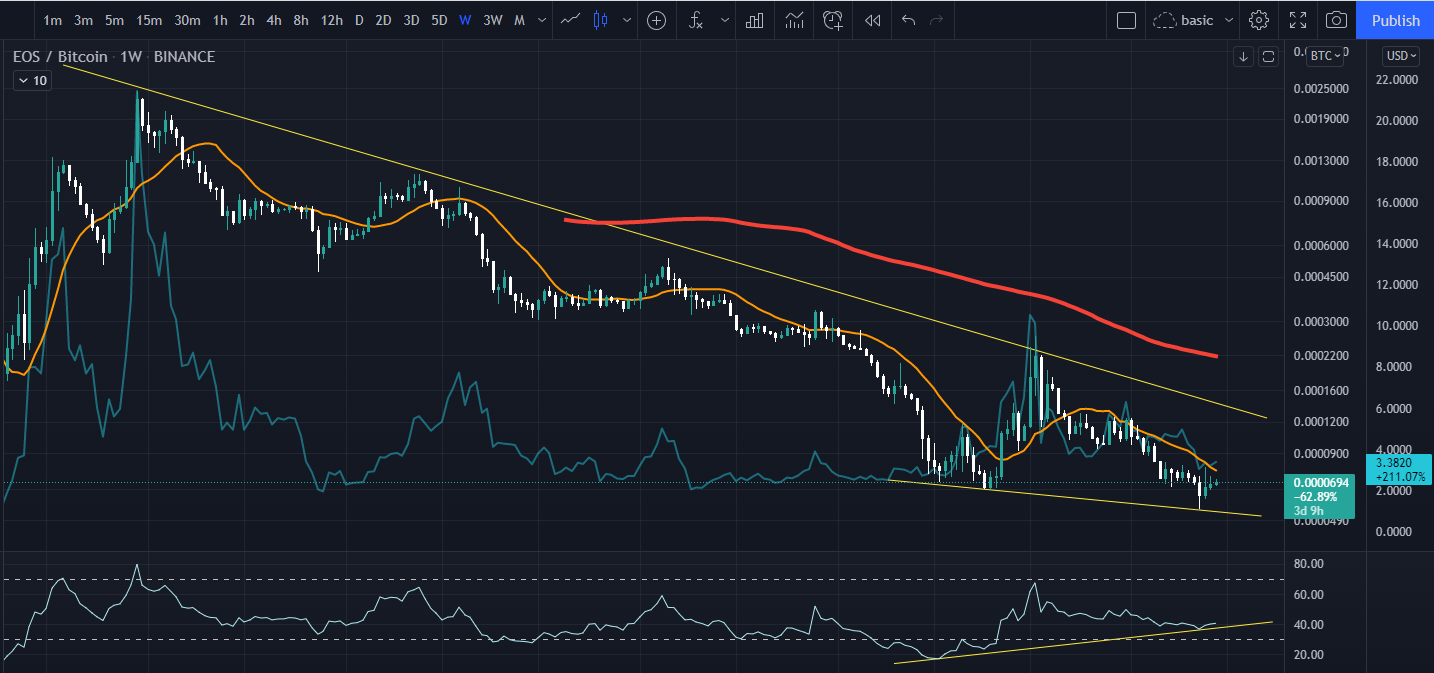Open the BTC price scale currency dropdown
The image size is (1434, 673).
[1325, 56]
